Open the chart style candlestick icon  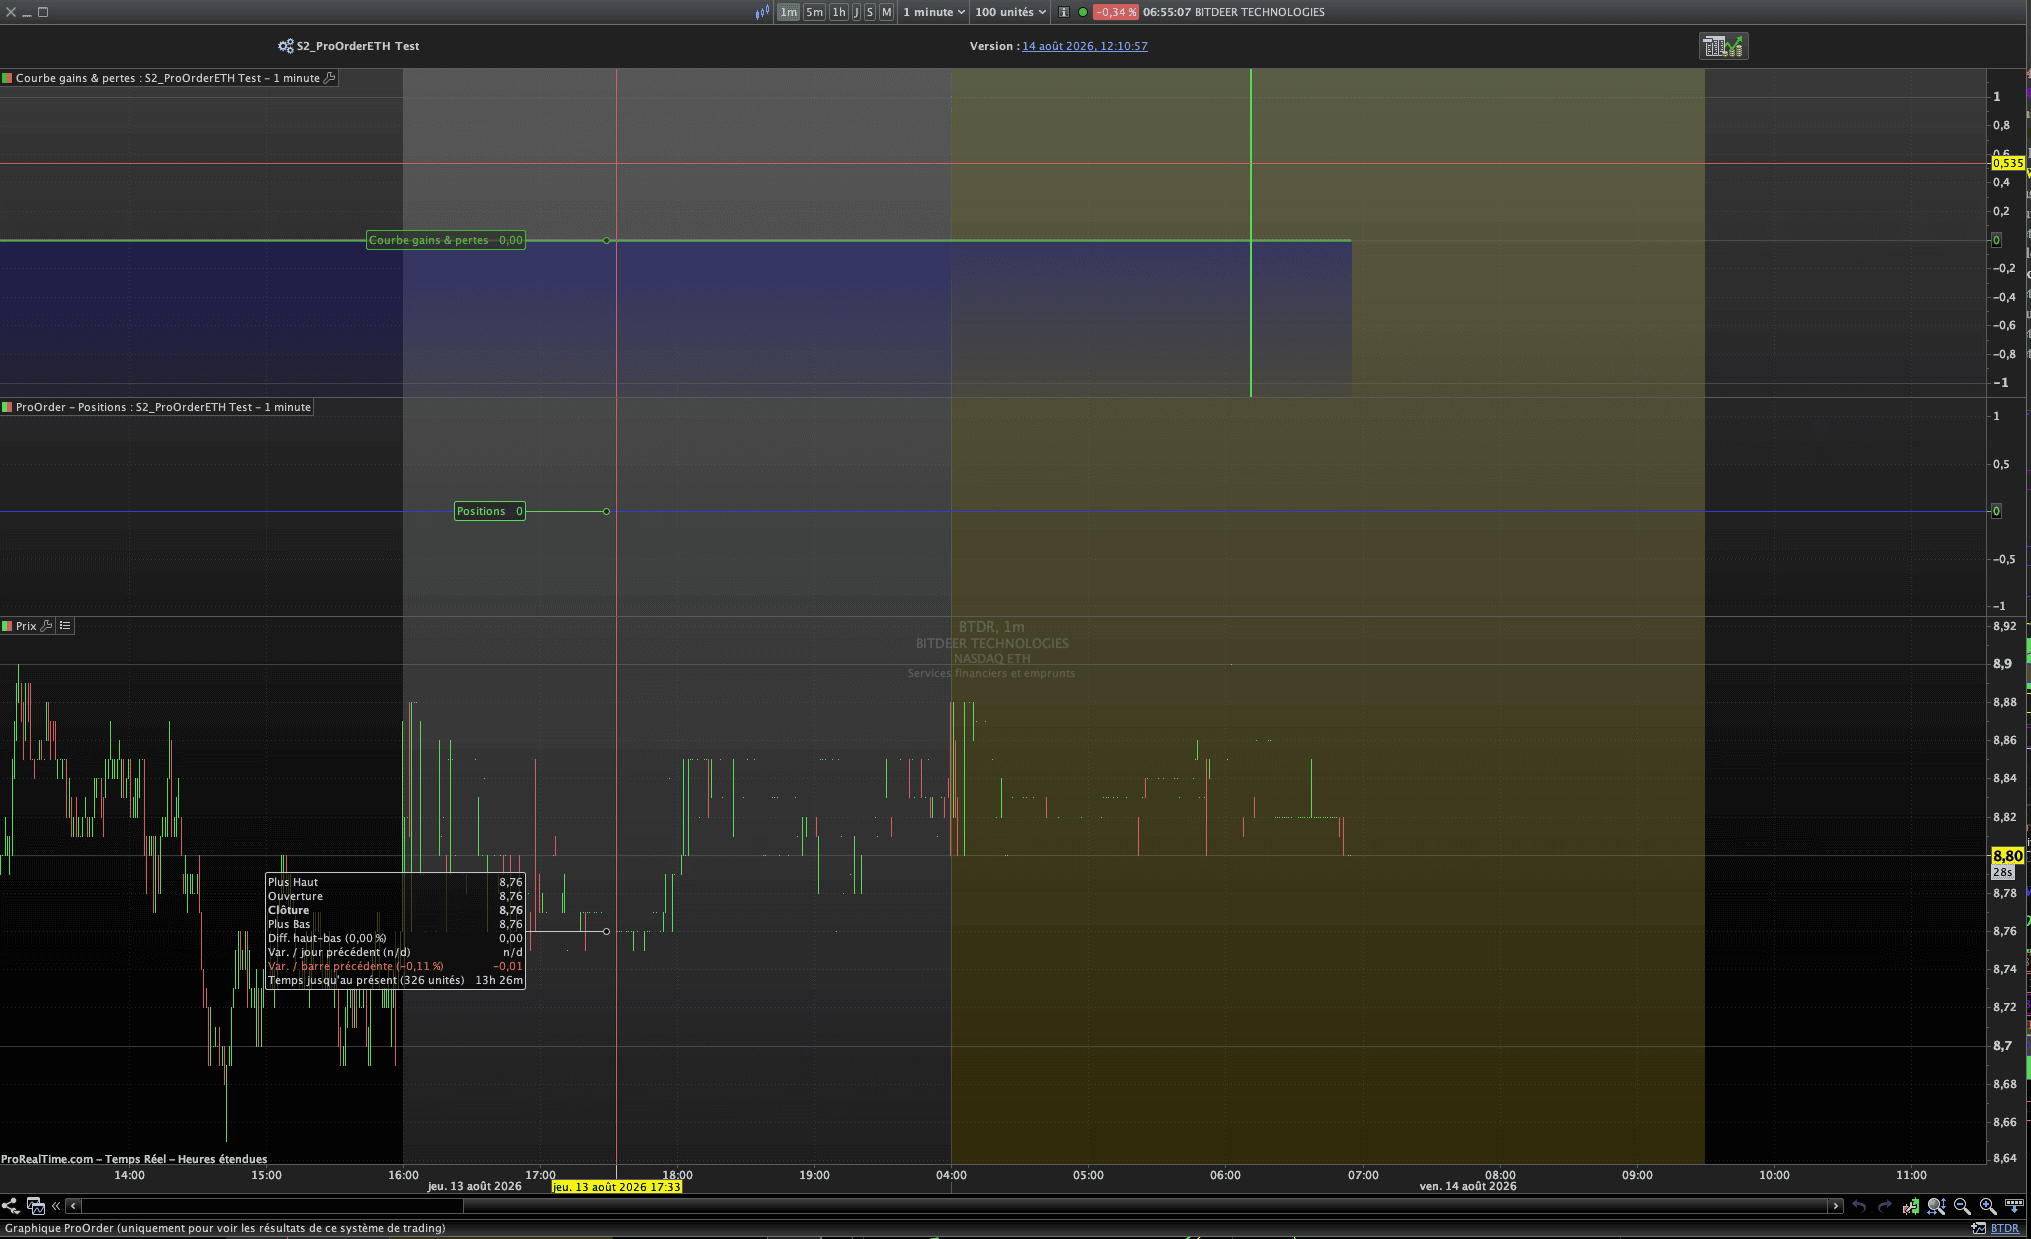[762, 12]
